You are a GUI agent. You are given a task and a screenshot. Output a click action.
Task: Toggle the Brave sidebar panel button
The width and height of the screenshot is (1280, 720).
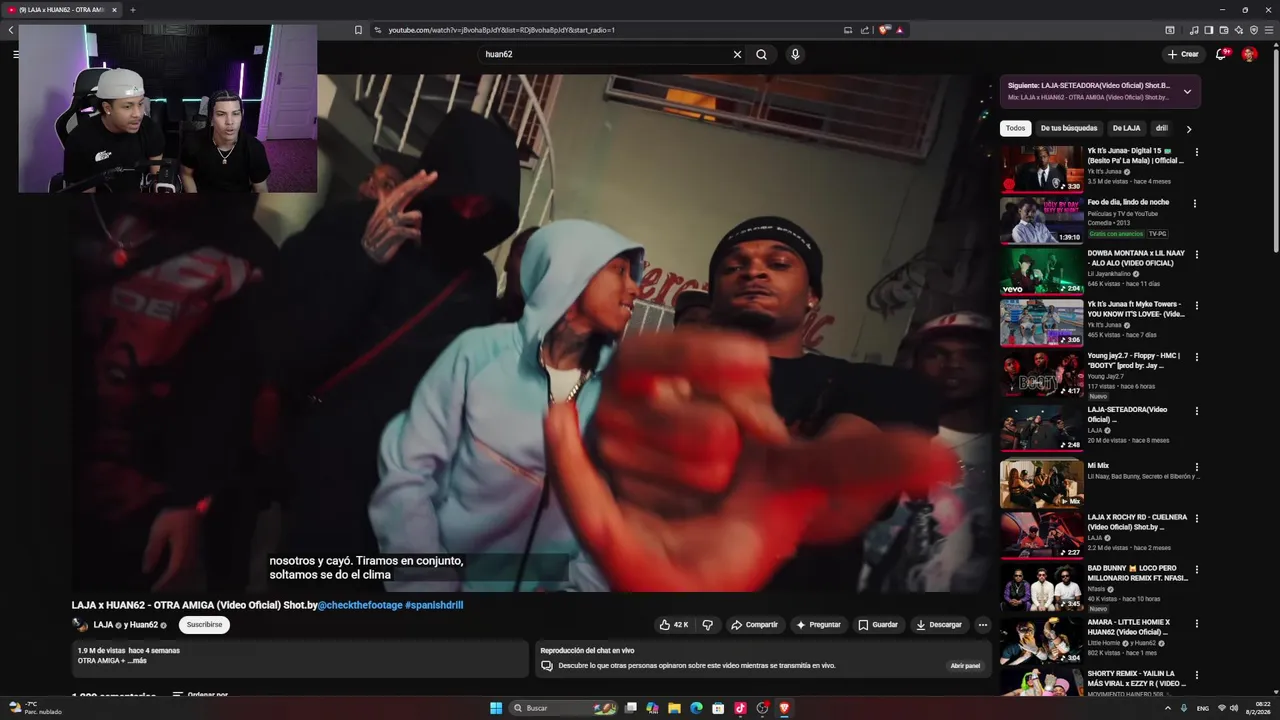pyautogui.click(x=1209, y=30)
